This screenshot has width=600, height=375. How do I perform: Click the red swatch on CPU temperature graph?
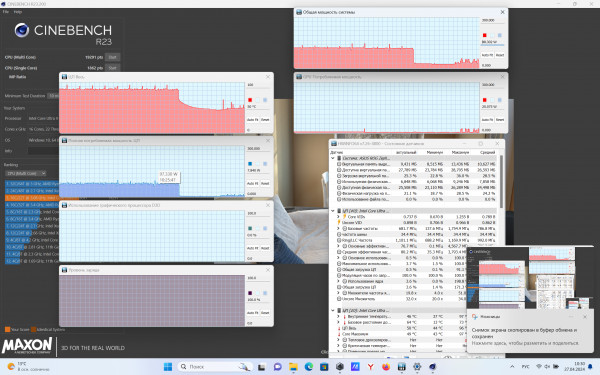250,100
